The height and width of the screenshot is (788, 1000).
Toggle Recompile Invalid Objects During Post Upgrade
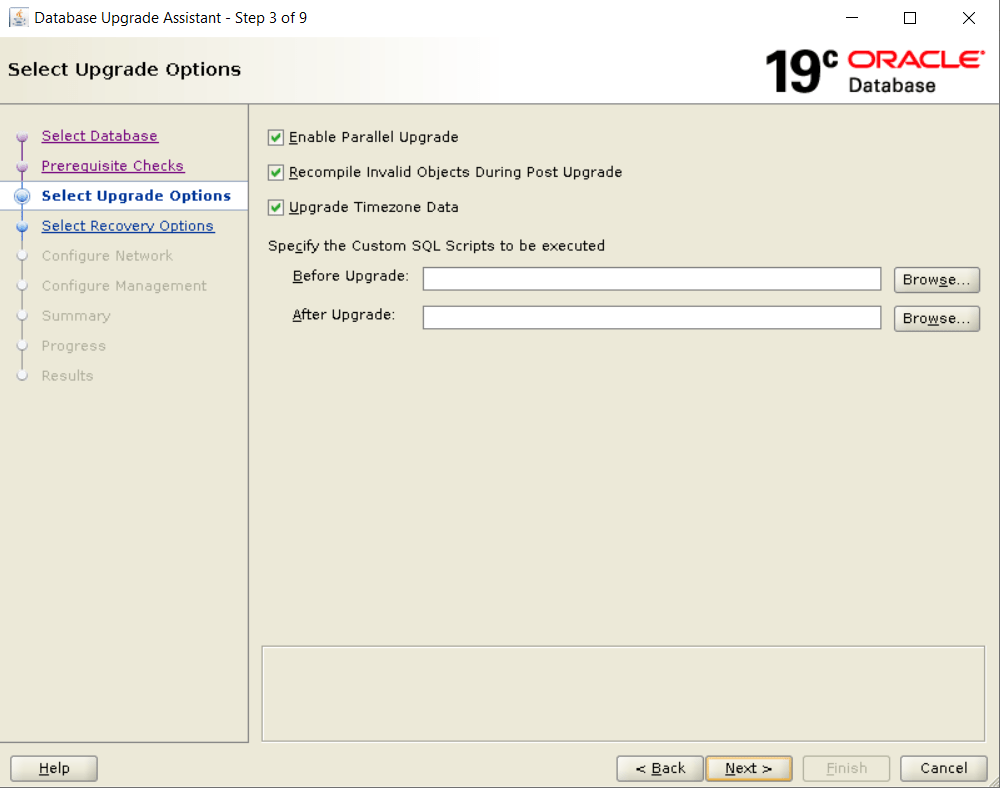276,172
